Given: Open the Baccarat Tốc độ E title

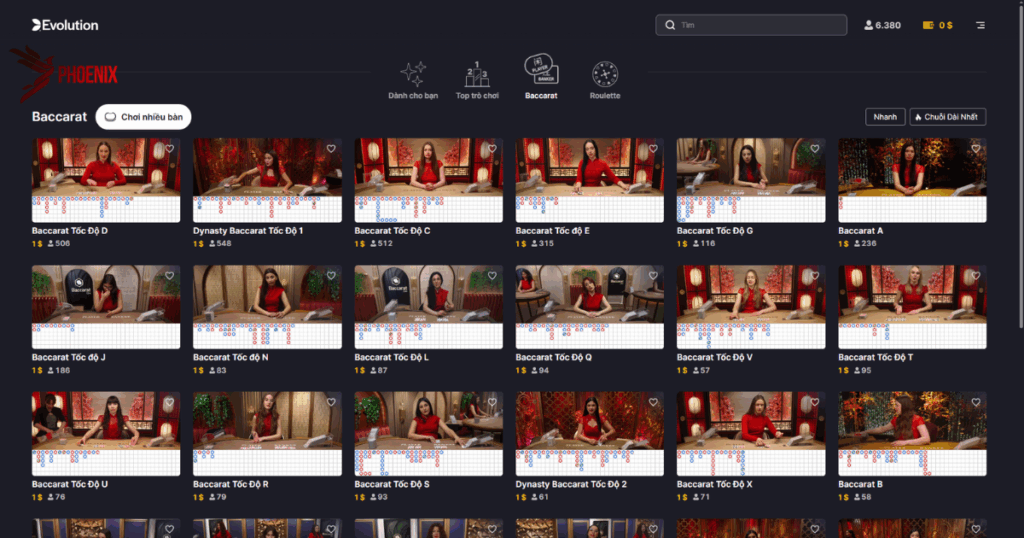Looking at the screenshot, I should coord(552,230).
